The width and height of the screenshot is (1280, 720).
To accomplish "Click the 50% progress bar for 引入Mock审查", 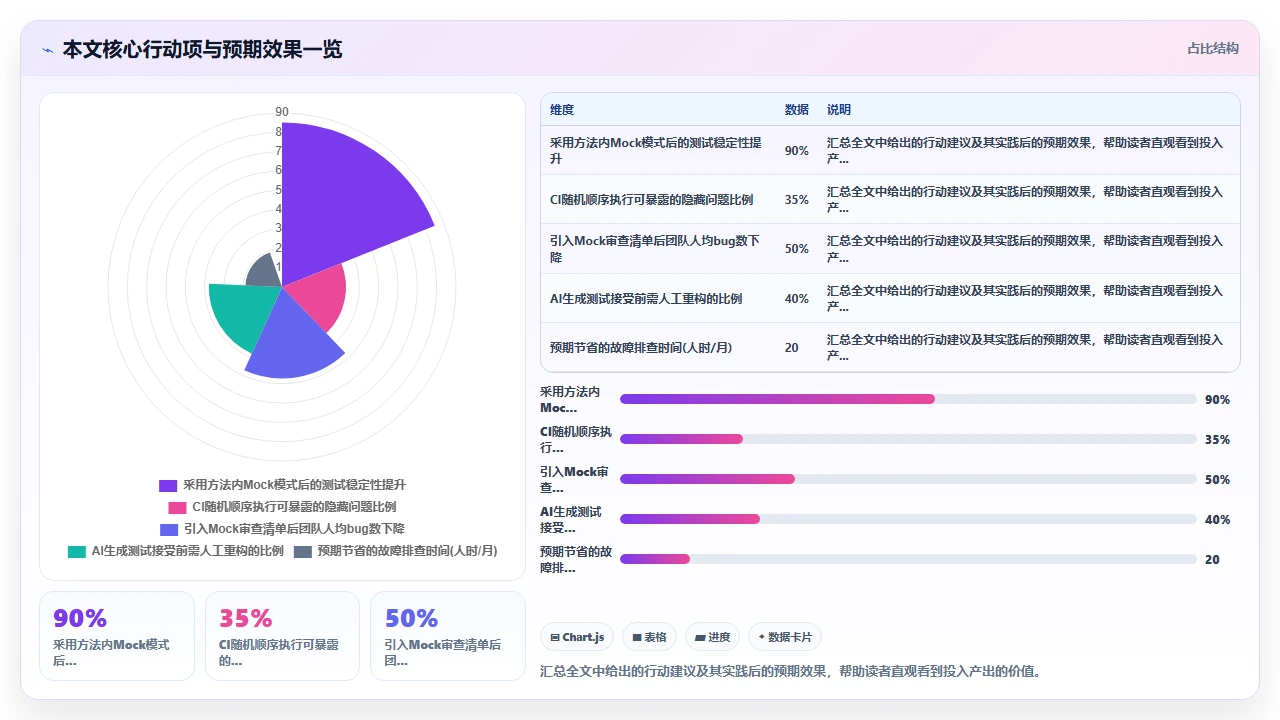I will pos(908,479).
